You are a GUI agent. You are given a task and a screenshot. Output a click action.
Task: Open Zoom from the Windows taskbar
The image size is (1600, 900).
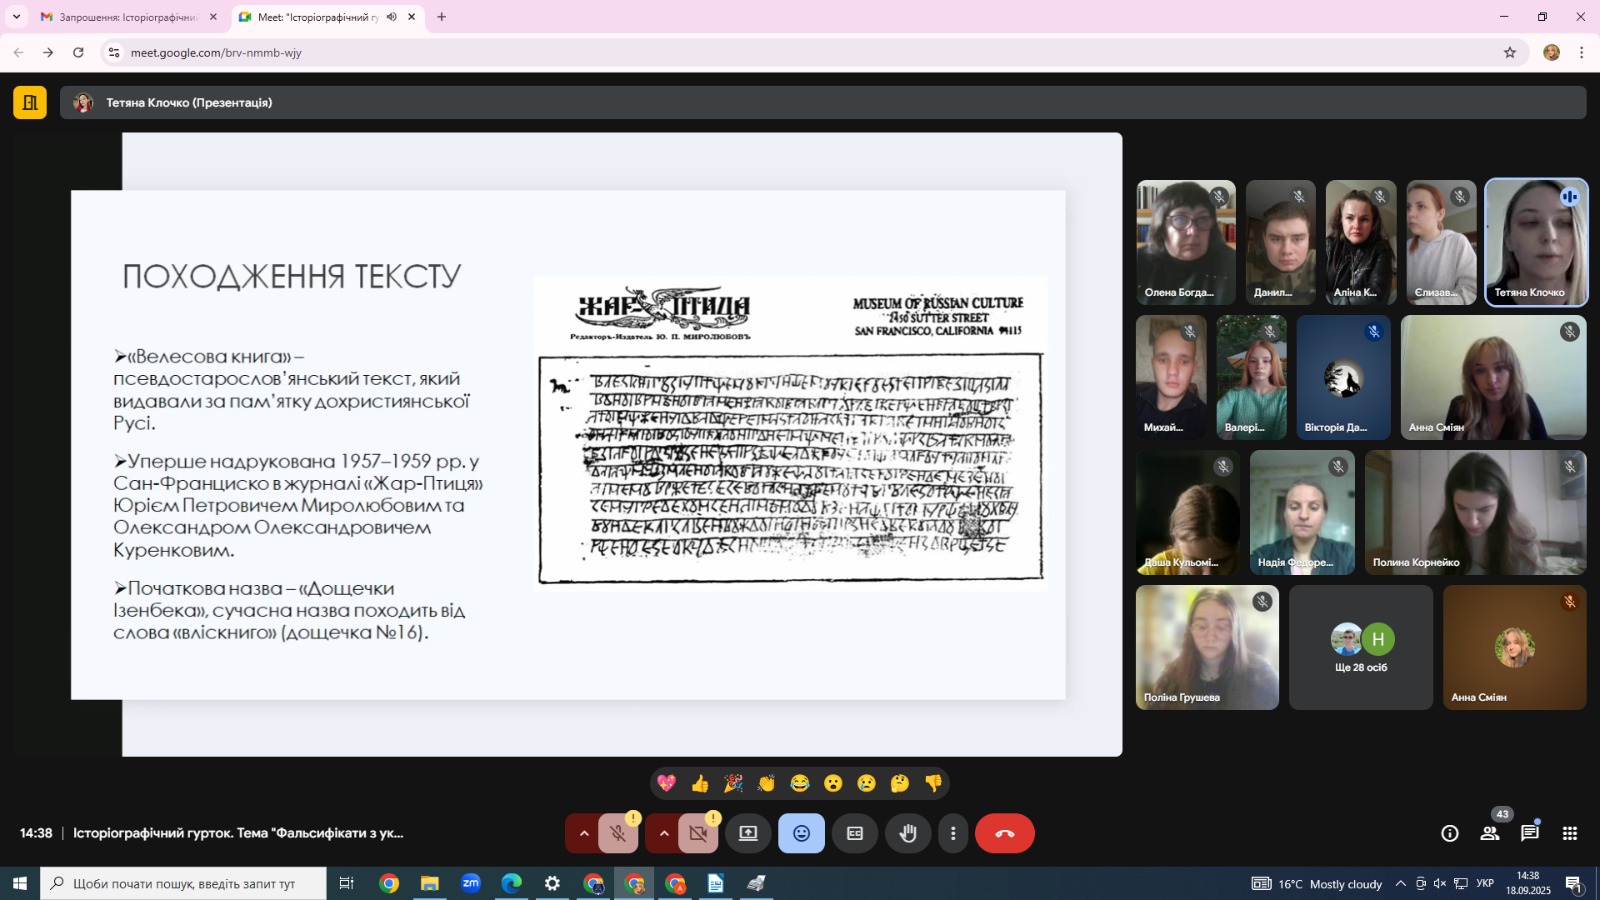470,884
